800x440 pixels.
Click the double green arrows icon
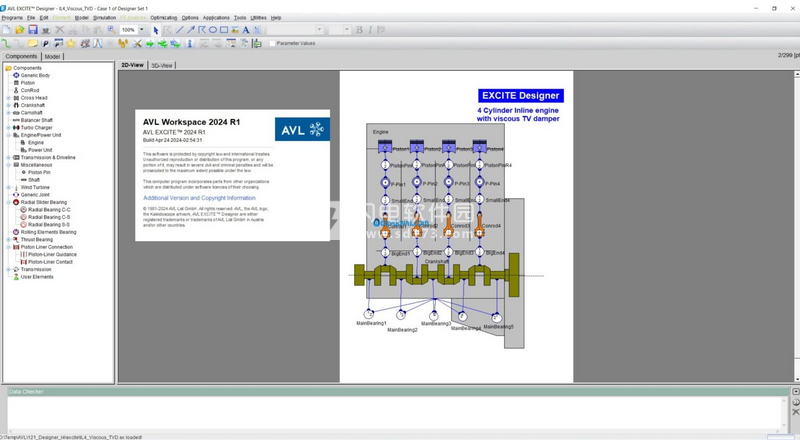162,43
